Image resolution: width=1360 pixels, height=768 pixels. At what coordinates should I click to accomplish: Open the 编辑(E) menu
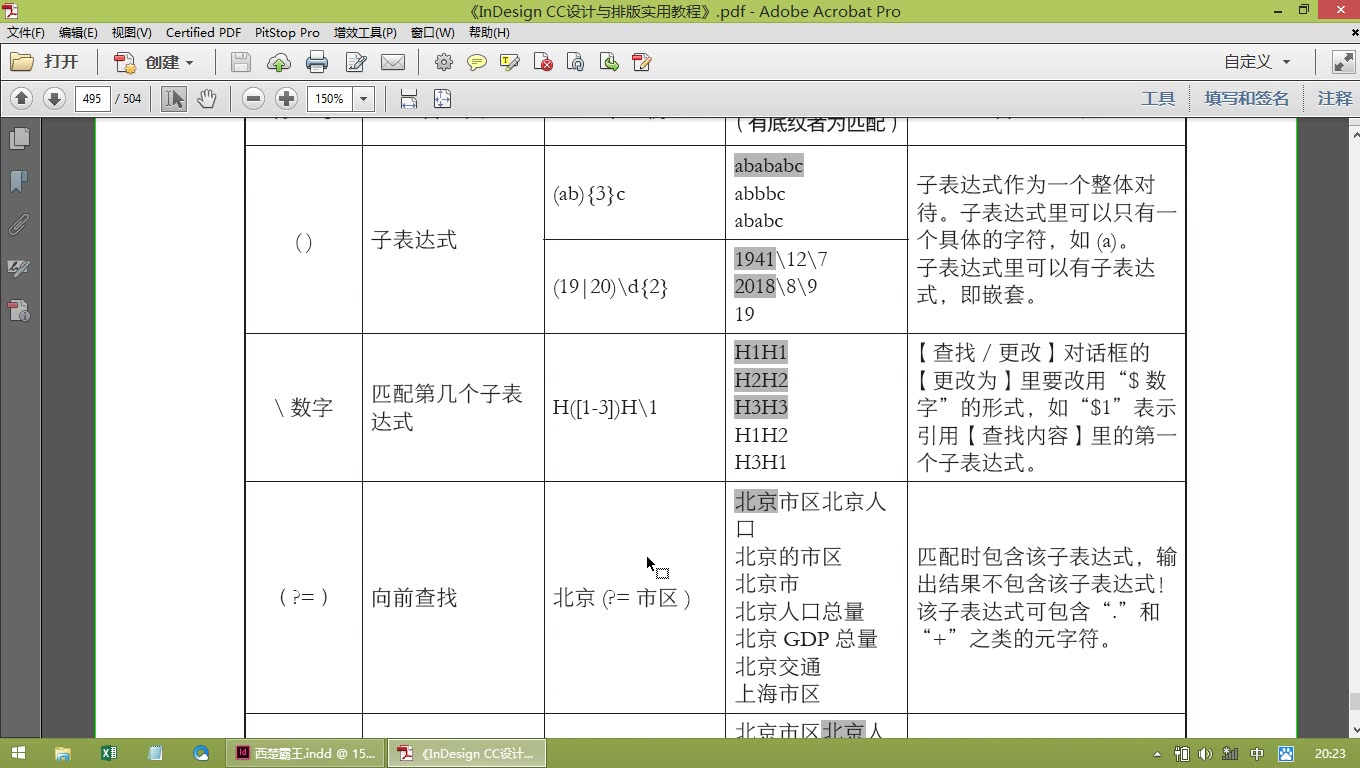click(x=78, y=33)
